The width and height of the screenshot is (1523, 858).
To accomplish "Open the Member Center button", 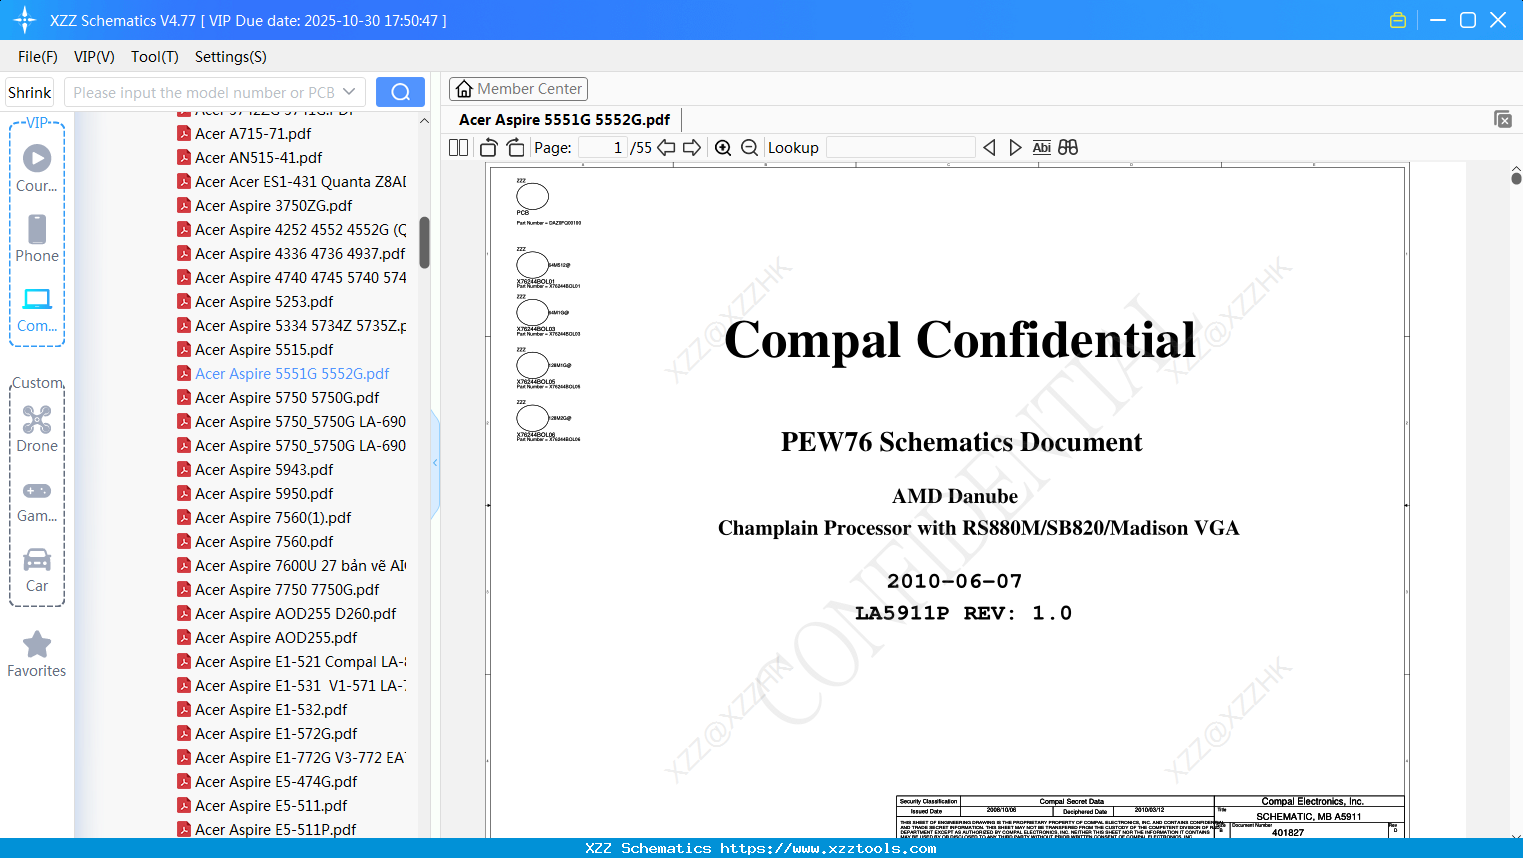I will [x=518, y=89].
